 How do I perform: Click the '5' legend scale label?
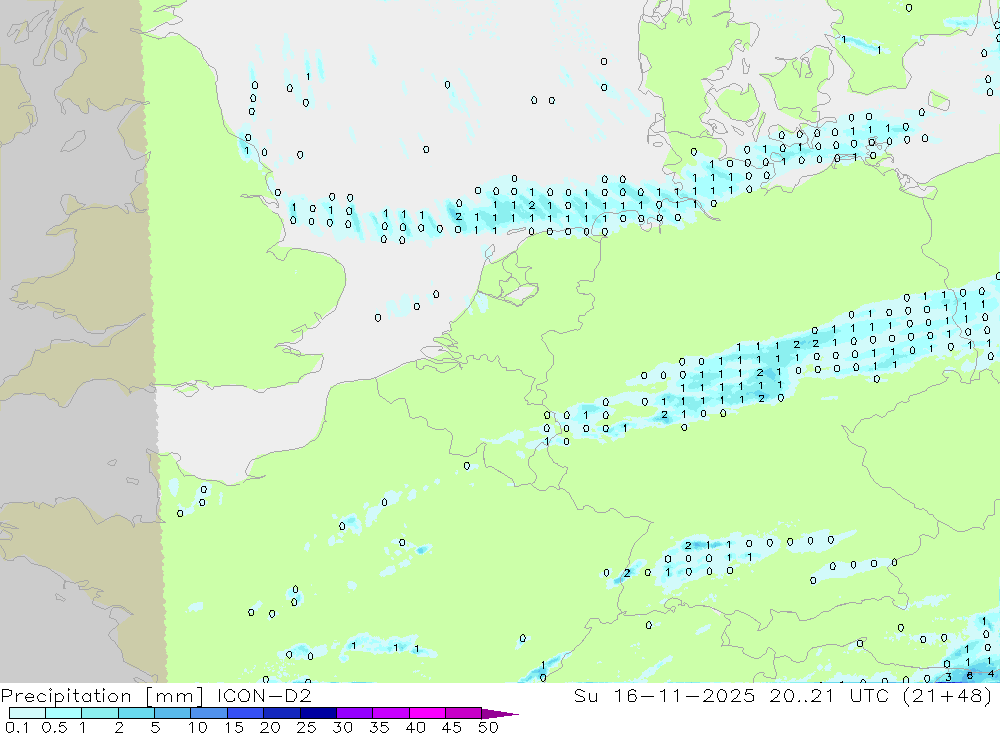pos(155,727)
